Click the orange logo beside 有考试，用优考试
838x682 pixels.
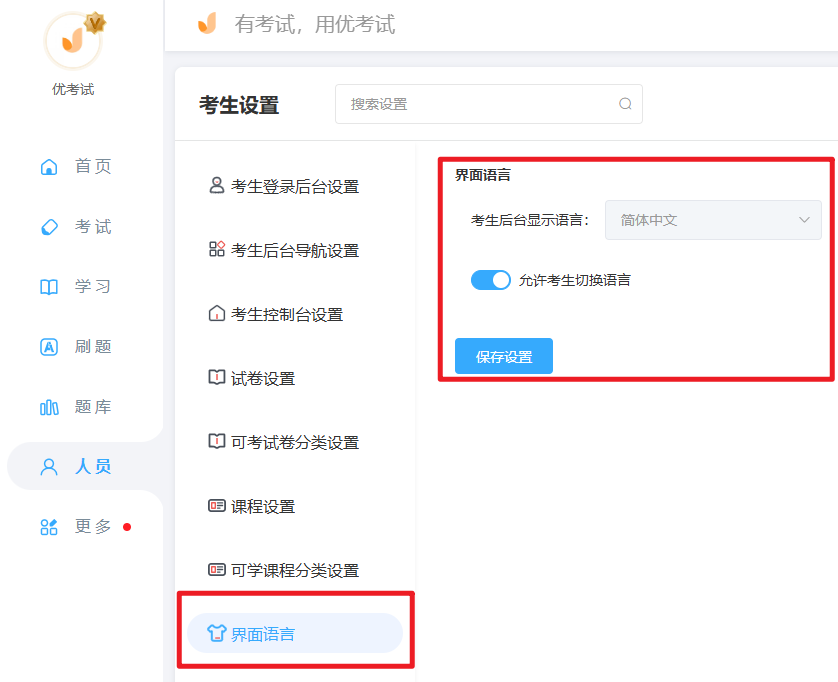click(207, 24)
